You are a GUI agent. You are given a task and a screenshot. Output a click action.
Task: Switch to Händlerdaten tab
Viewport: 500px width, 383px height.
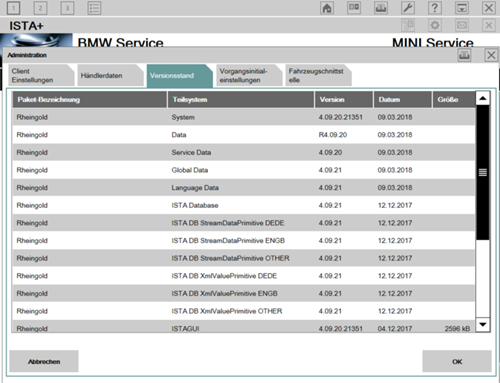(110, 76)
